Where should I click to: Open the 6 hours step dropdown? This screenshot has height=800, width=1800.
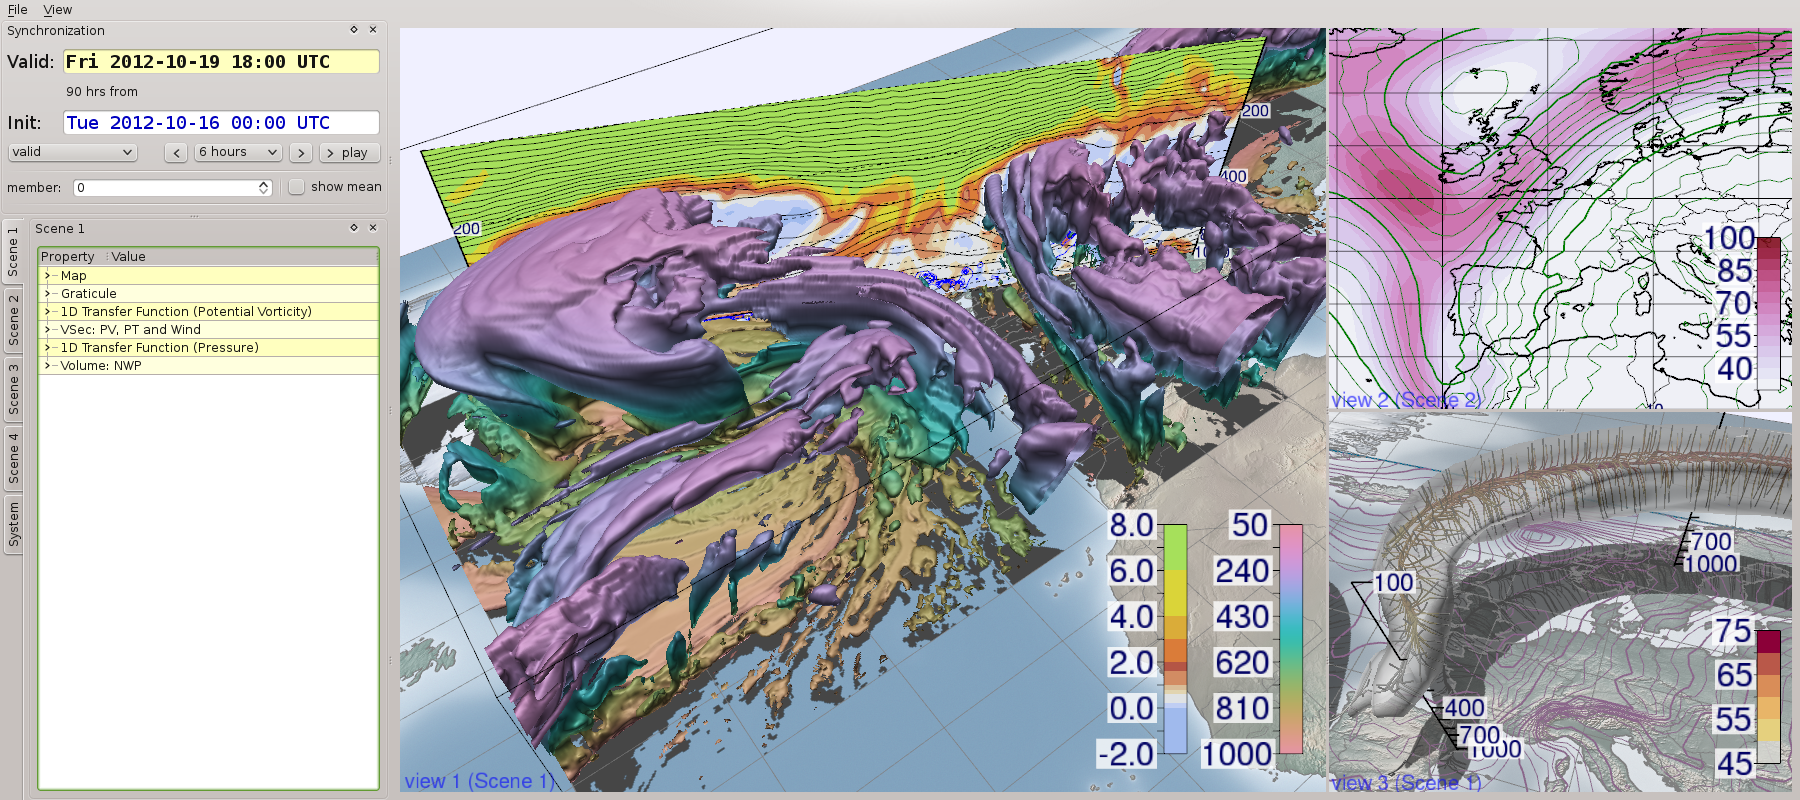(238, 152)
